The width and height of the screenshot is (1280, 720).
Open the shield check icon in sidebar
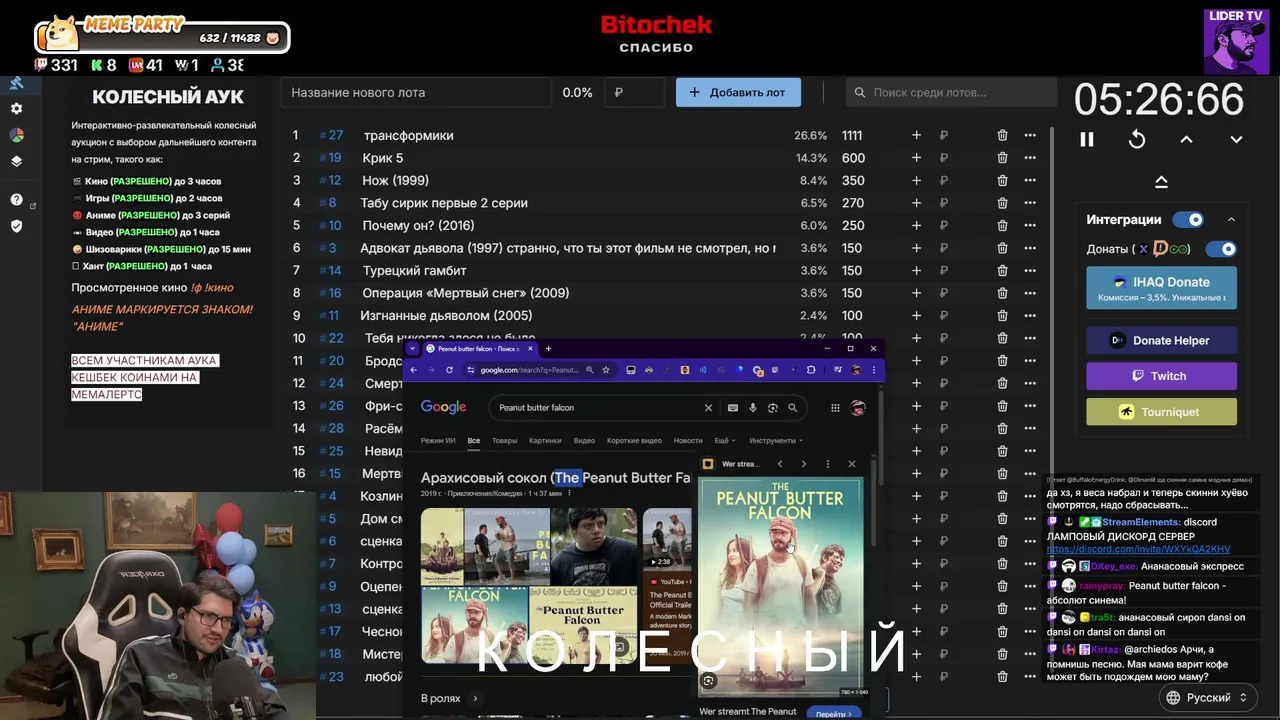16,226
